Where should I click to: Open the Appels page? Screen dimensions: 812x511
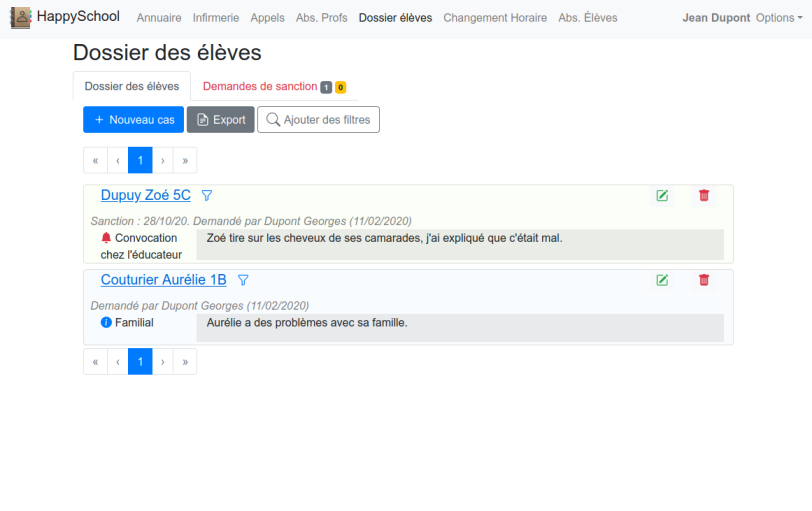point(267,18)
